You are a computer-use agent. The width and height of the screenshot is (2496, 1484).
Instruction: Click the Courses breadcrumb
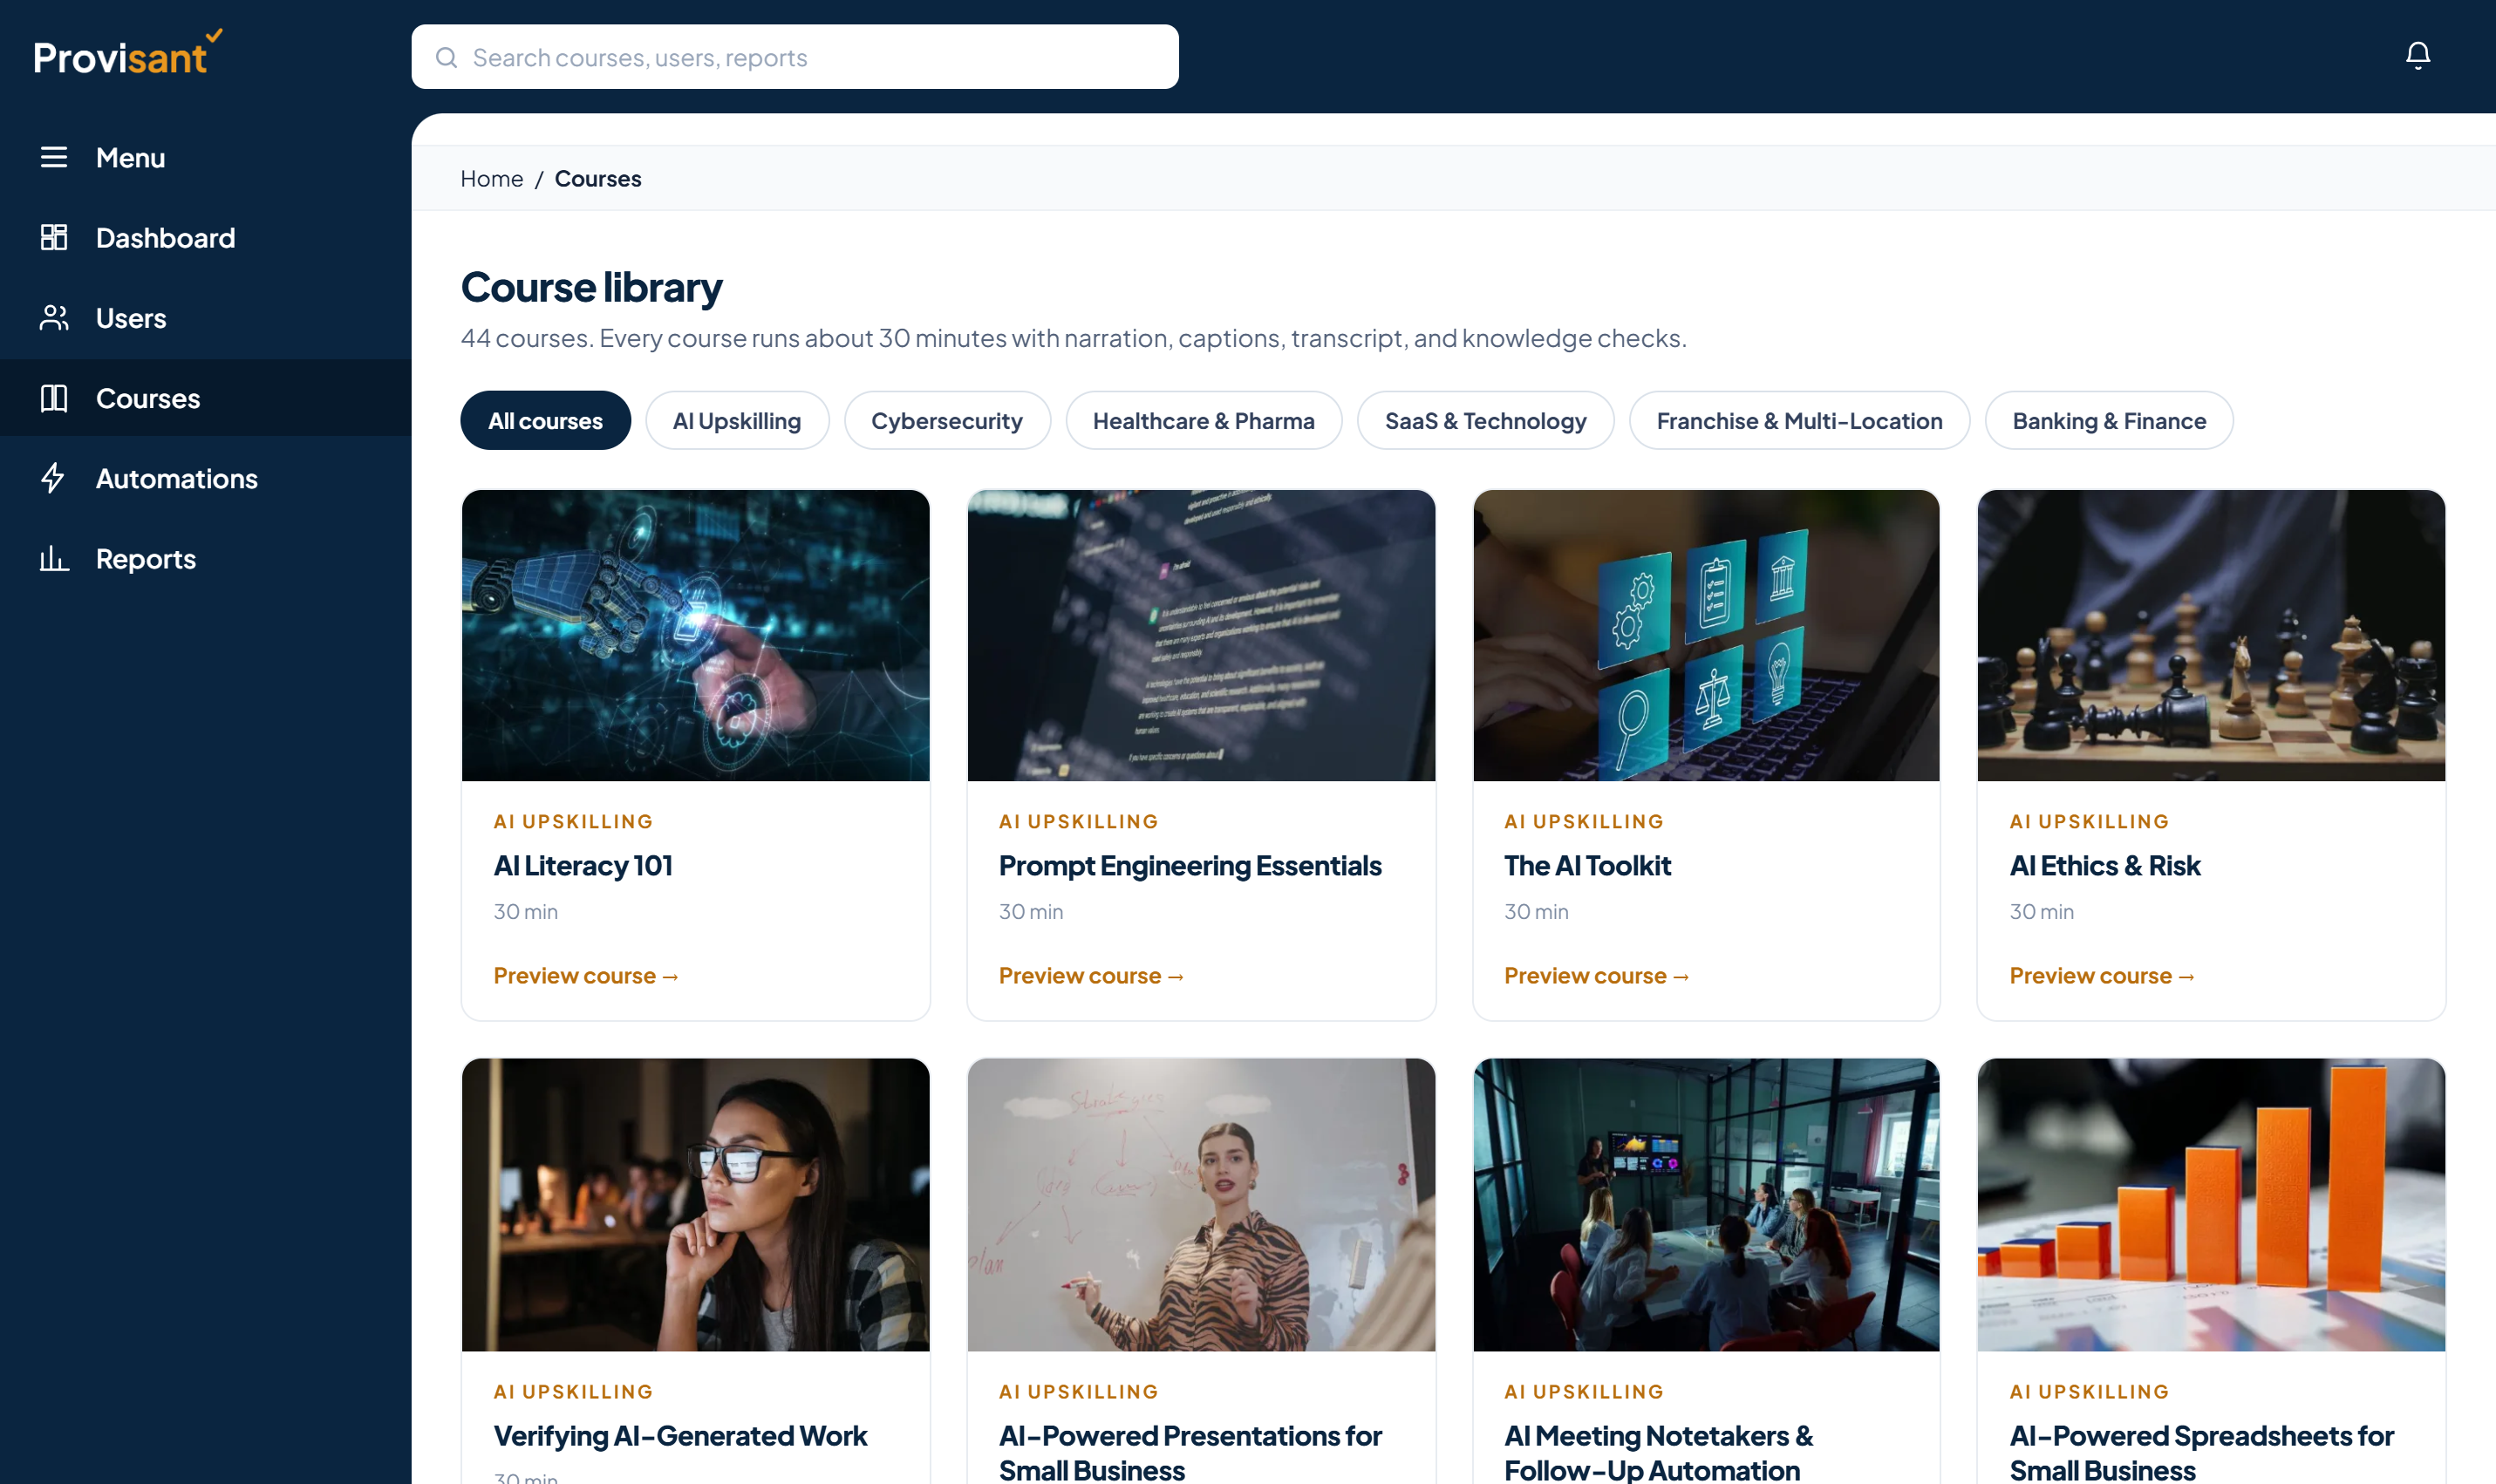click(x=598, y=178)
